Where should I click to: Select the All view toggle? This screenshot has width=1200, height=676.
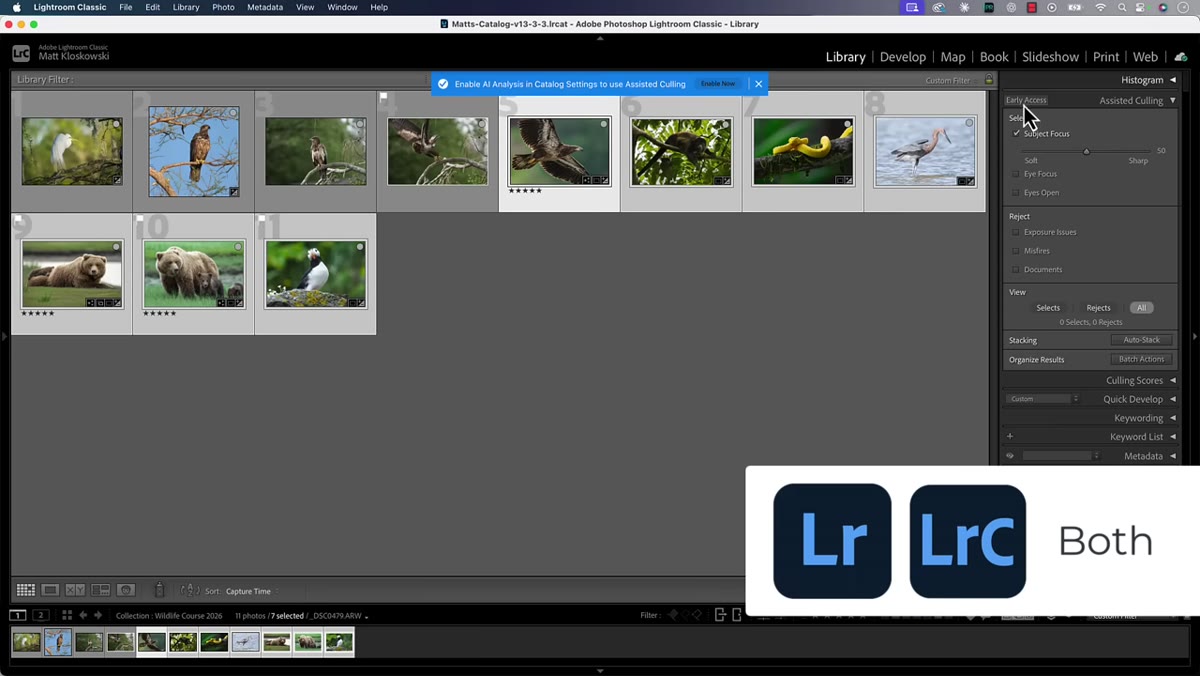point(1141,308)
